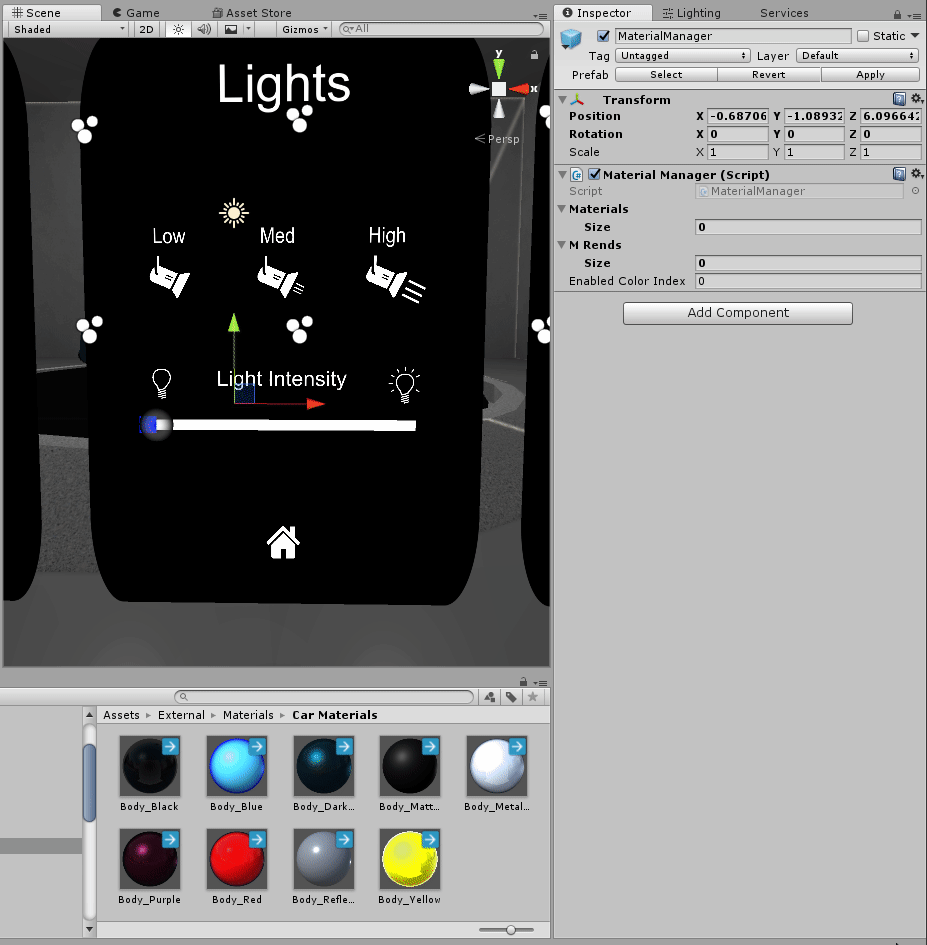
Task: Click the dim light bulb icon
Action: (162, 383)
